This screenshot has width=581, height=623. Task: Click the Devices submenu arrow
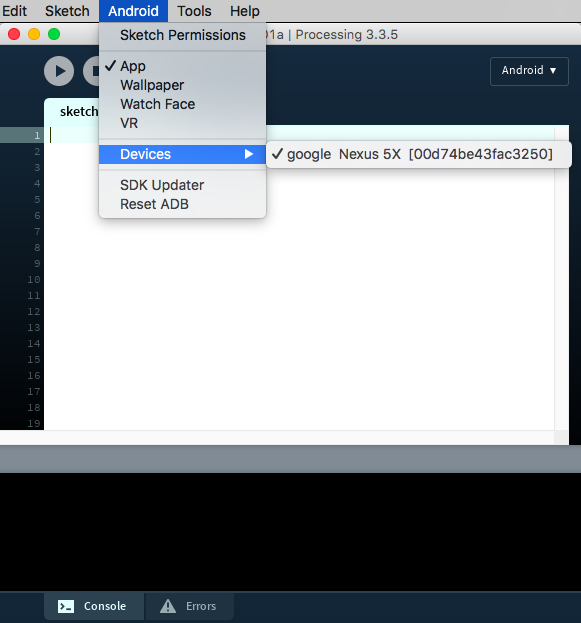coord(249,154)
